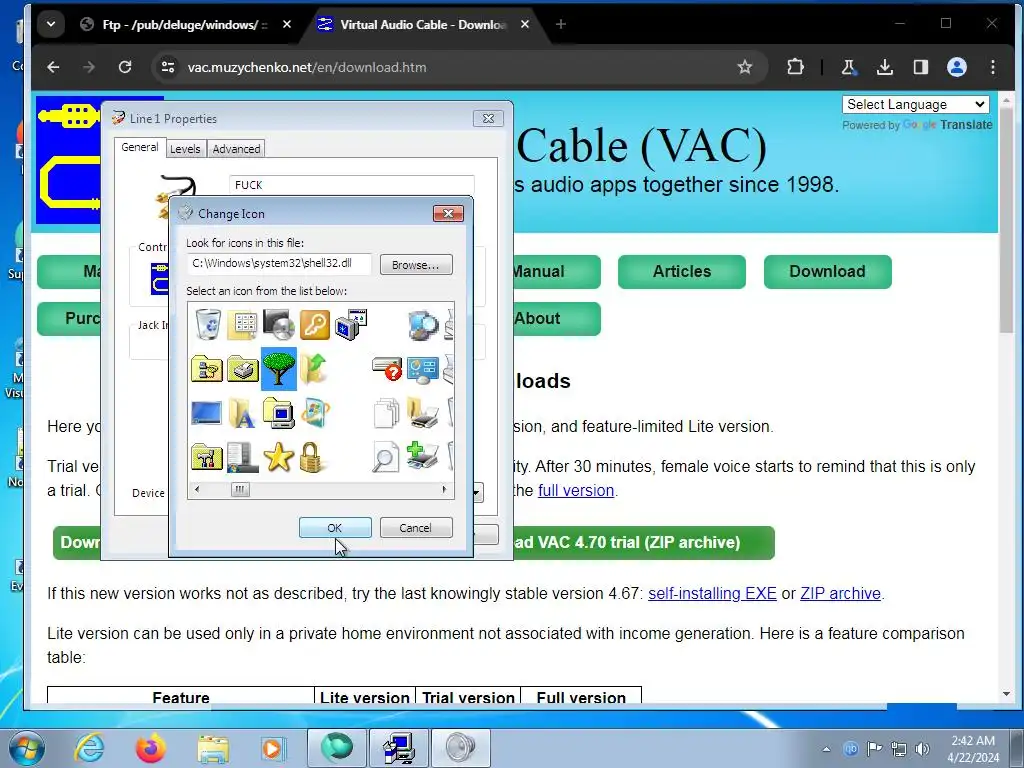The image size is (1024, 768).
Task: Open the browser downloads icon
Action: [x=885, y=67]
